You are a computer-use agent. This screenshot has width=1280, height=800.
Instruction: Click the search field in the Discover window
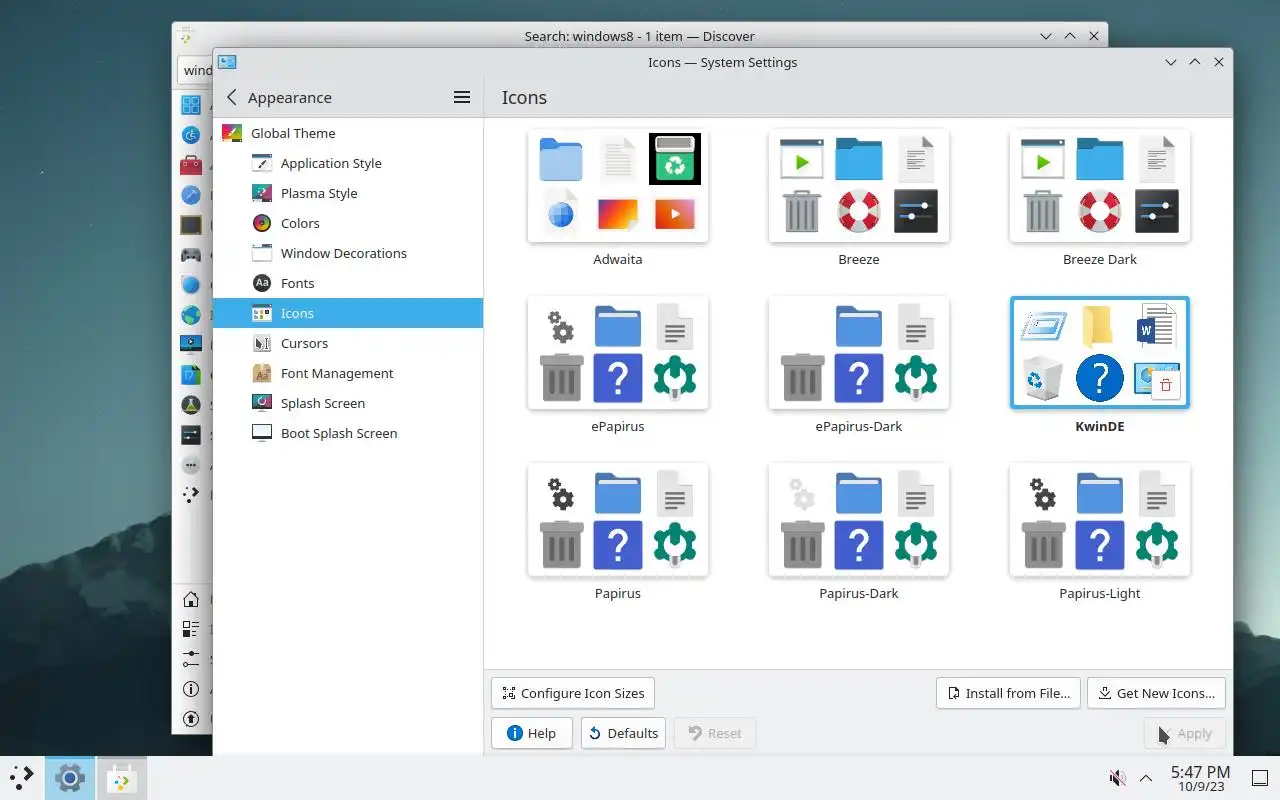point(196,70)
